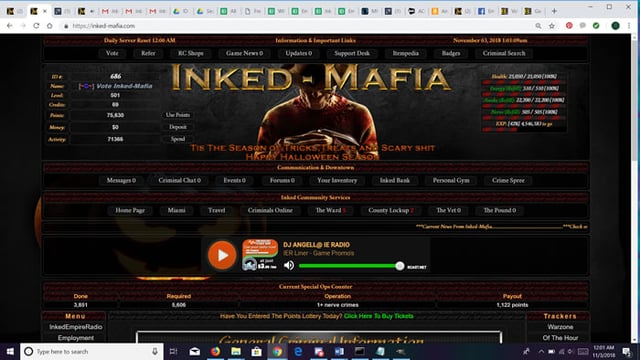Open Microsoft Store from the taskbar

(x=256, y=351)
